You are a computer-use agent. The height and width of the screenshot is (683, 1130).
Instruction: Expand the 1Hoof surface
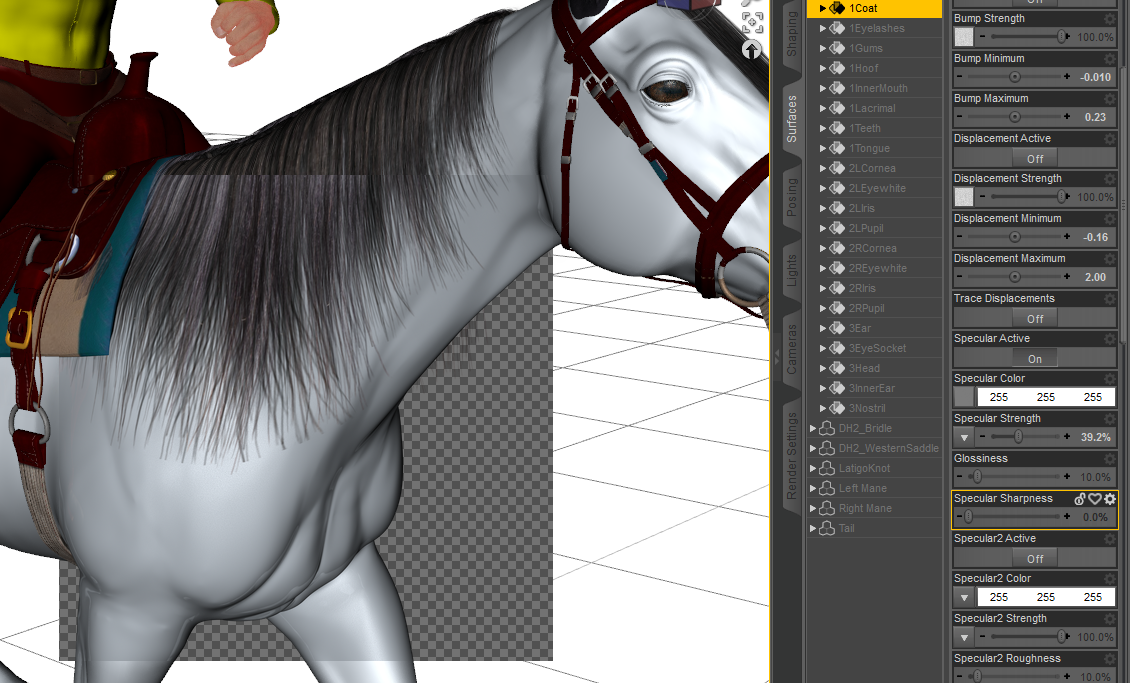pos(822,68)
